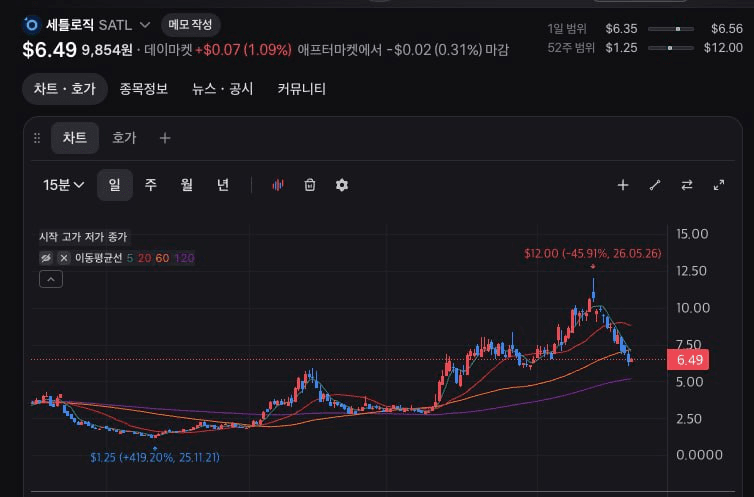Click the swap compare arrows icon
Viewport: 754px width, 497px height.
click(687, 185)
